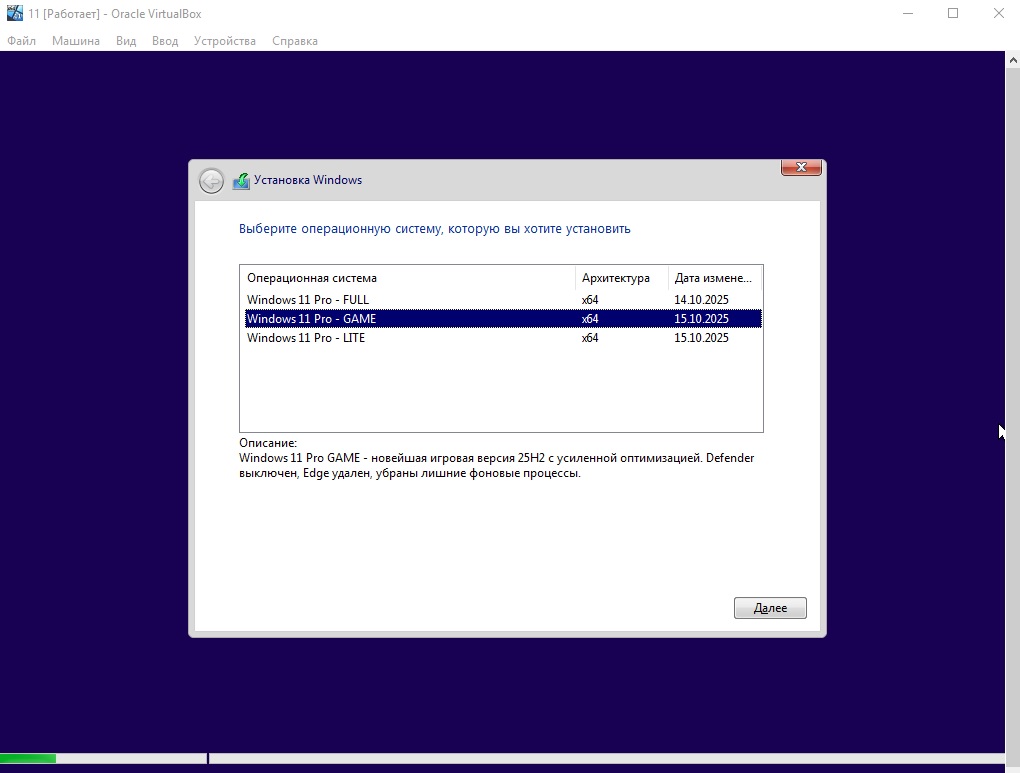Close the VirtualBox window
The image size is (1020, 773).
point(999,13)
